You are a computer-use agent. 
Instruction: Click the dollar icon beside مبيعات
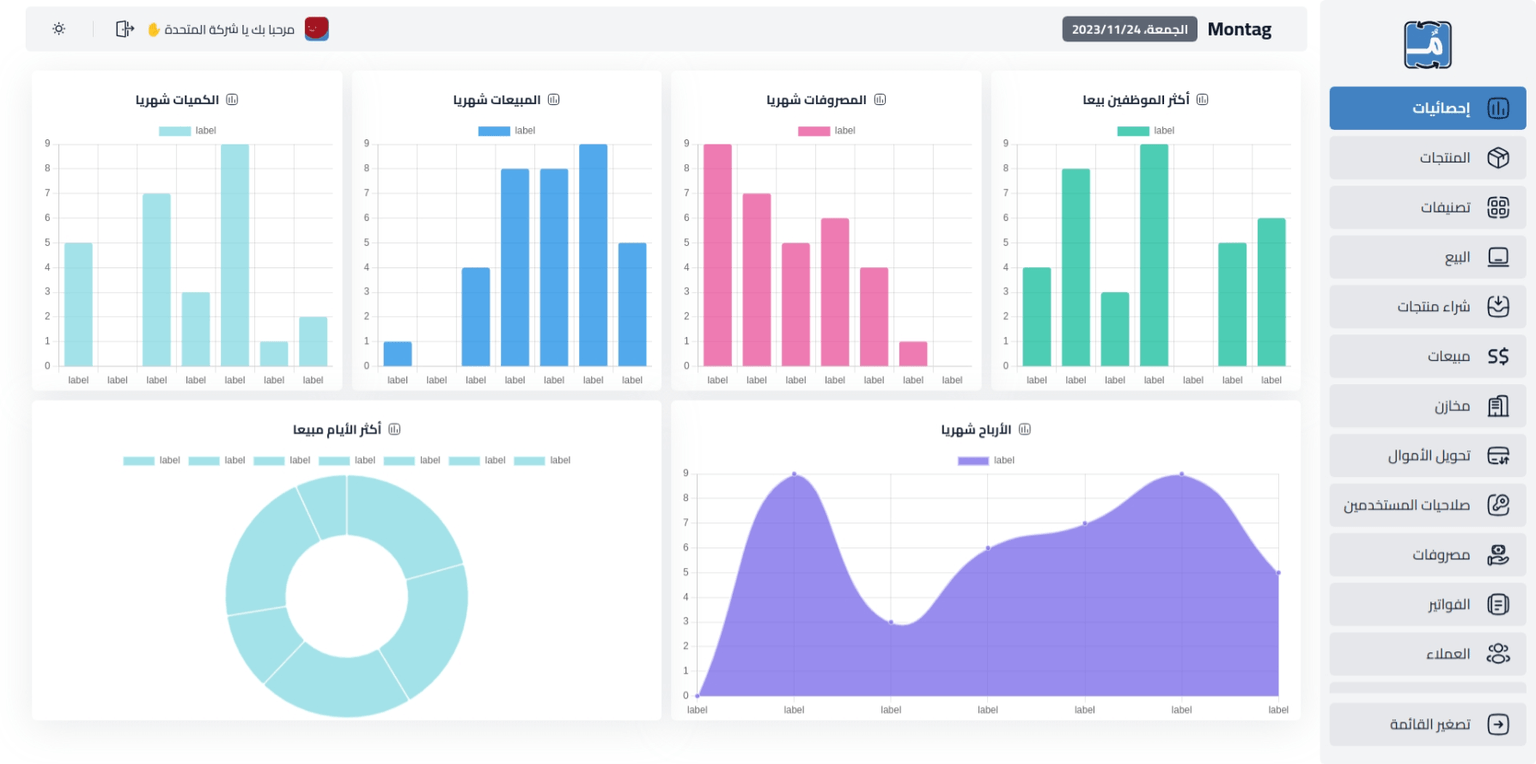click(1498, 356)
